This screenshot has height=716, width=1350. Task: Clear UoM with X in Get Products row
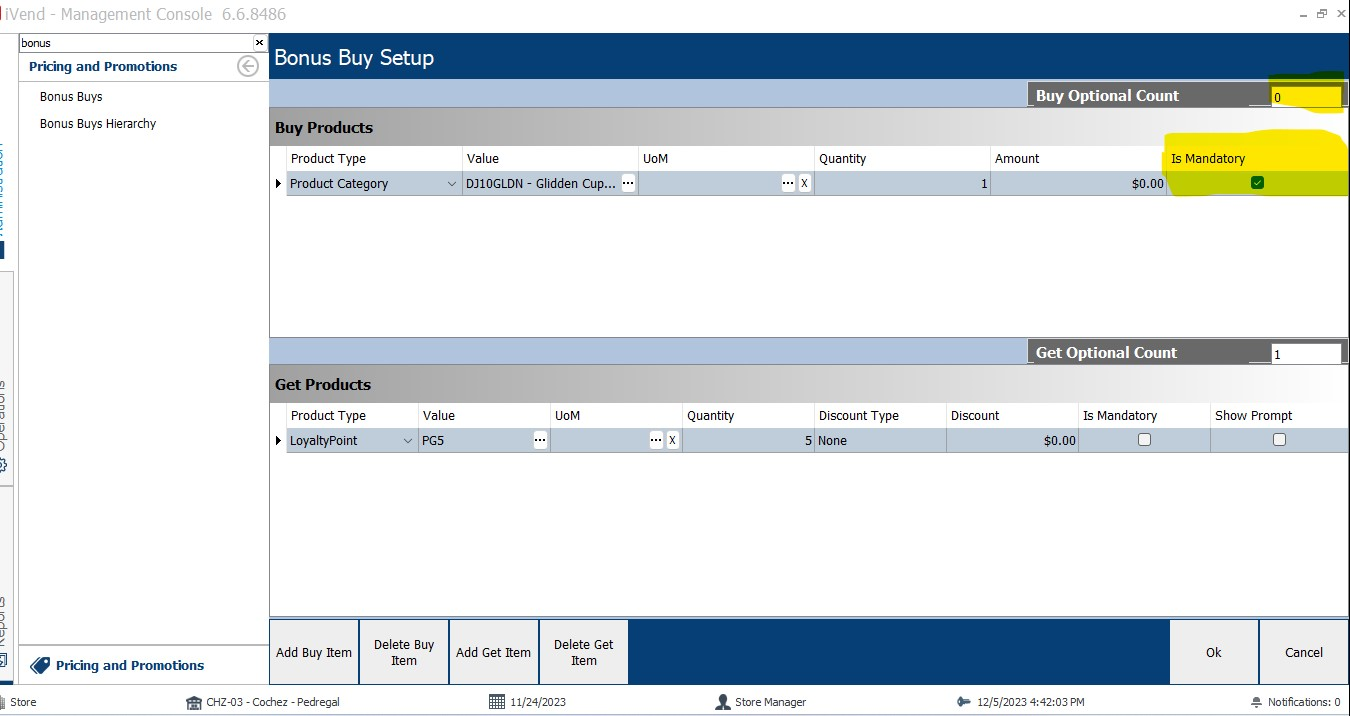(x=672, y=440)
